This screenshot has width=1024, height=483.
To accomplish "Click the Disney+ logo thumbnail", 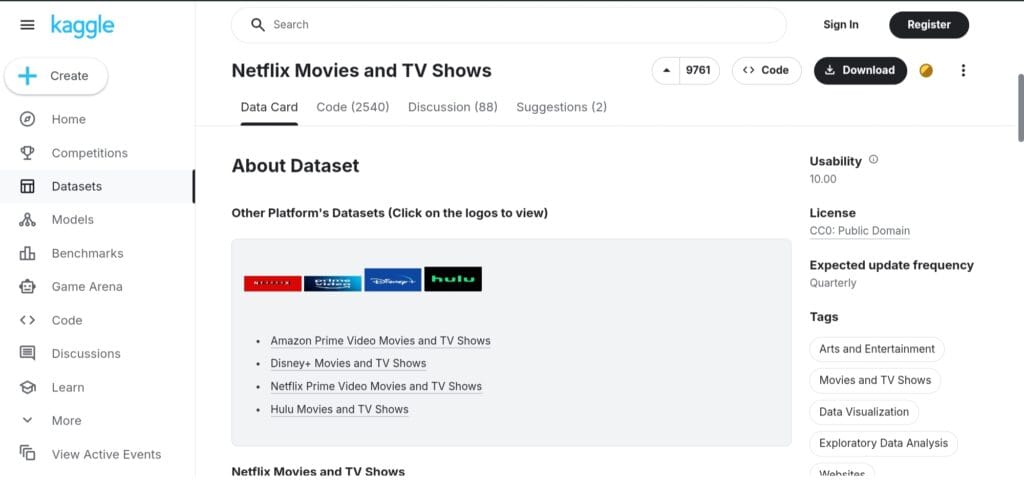I will [x=392, y=280].
